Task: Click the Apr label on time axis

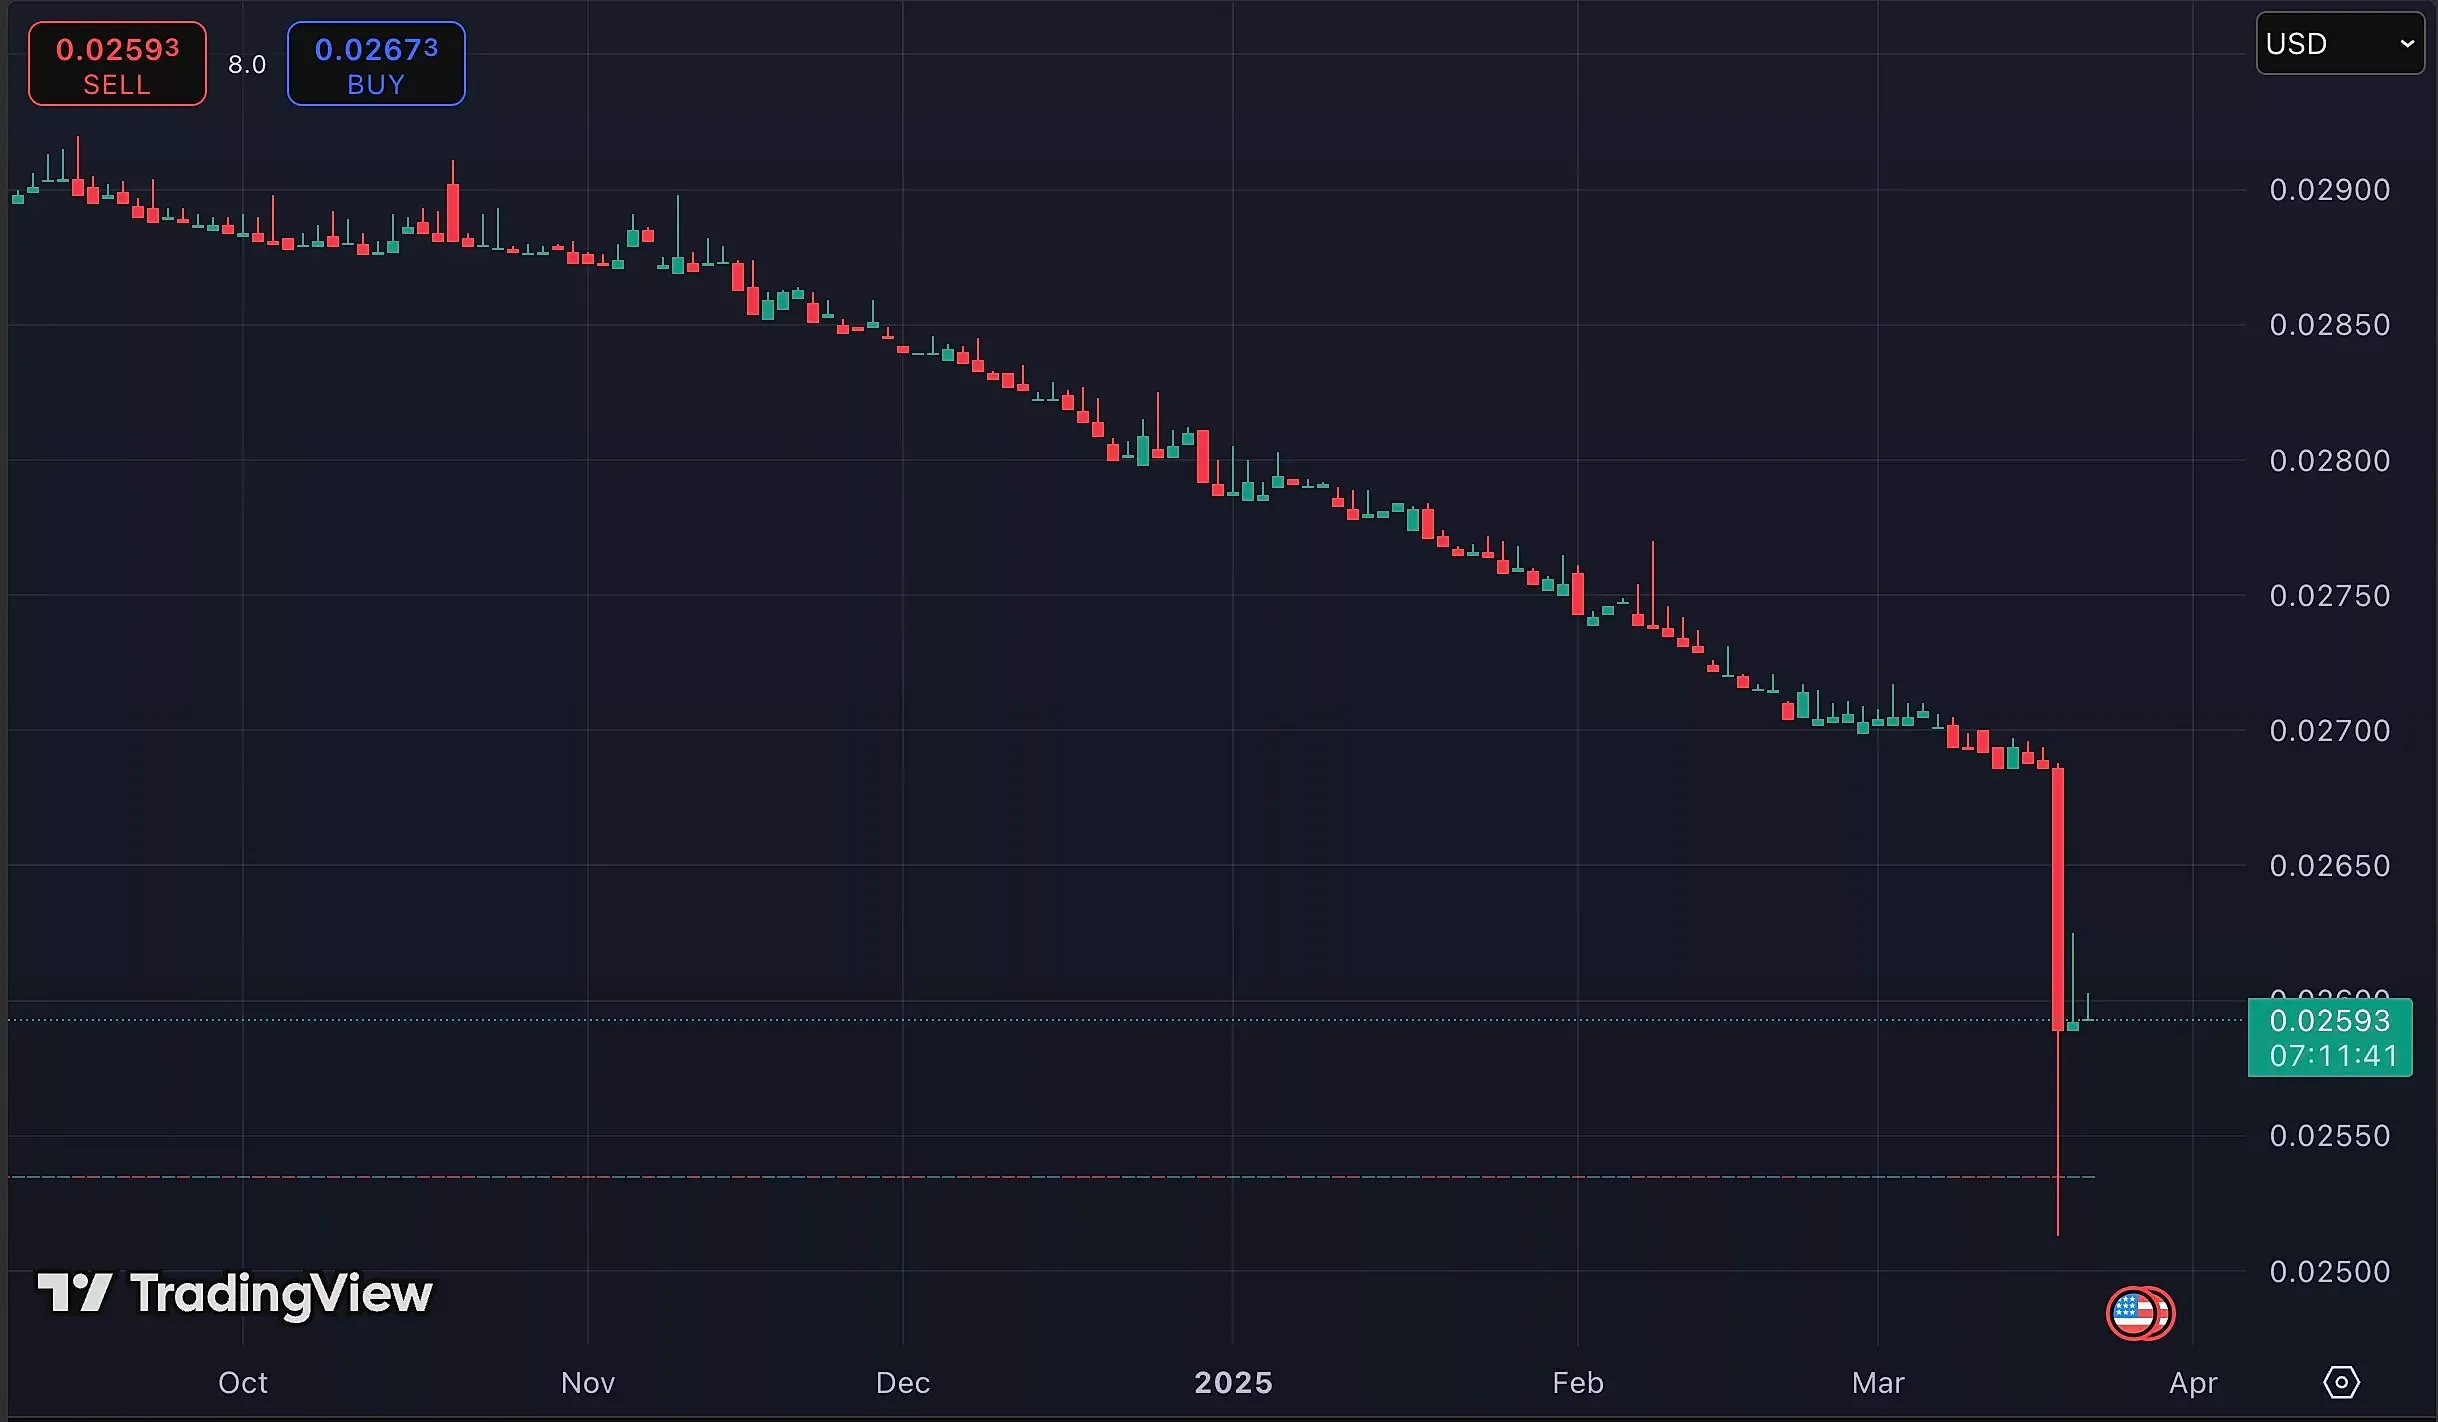Action: [2193, 1383]
